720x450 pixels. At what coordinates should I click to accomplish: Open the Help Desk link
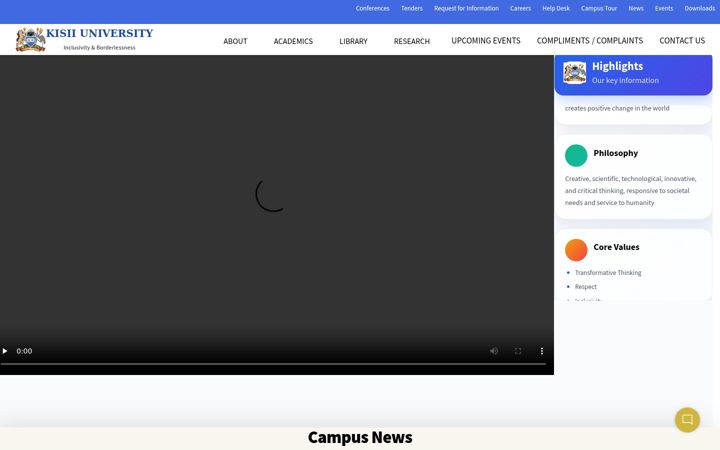point(556,8)
